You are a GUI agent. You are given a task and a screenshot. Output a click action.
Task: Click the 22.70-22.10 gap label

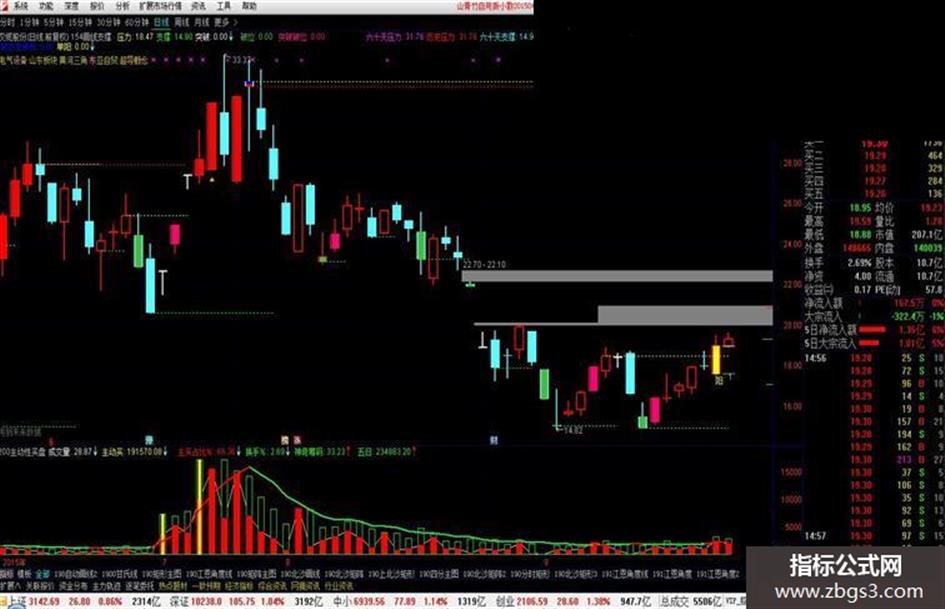click(x=485, y=265)
